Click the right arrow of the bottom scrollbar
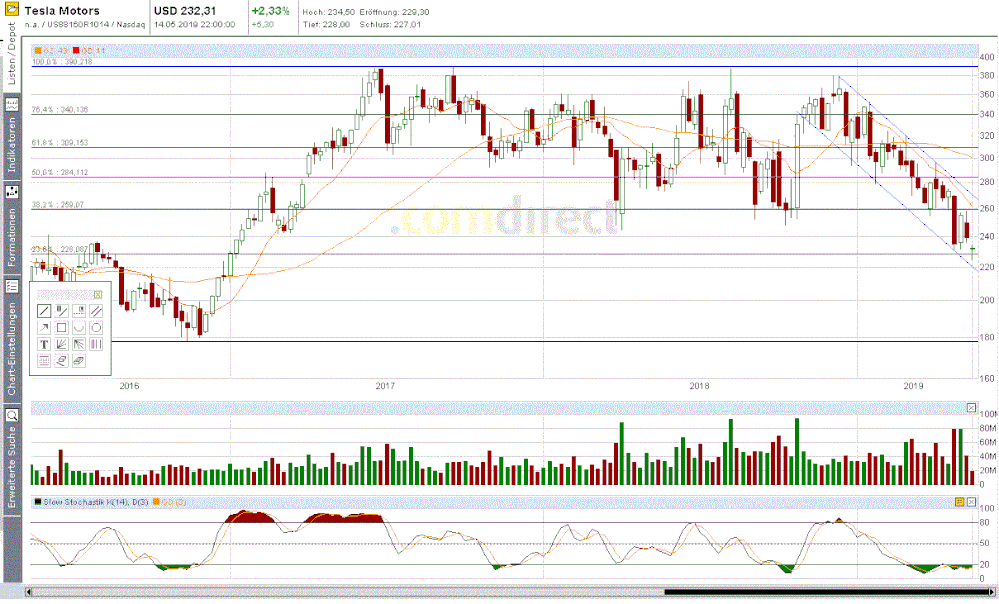The height and width of the screenshot is (604, 999). click(991, 592)
